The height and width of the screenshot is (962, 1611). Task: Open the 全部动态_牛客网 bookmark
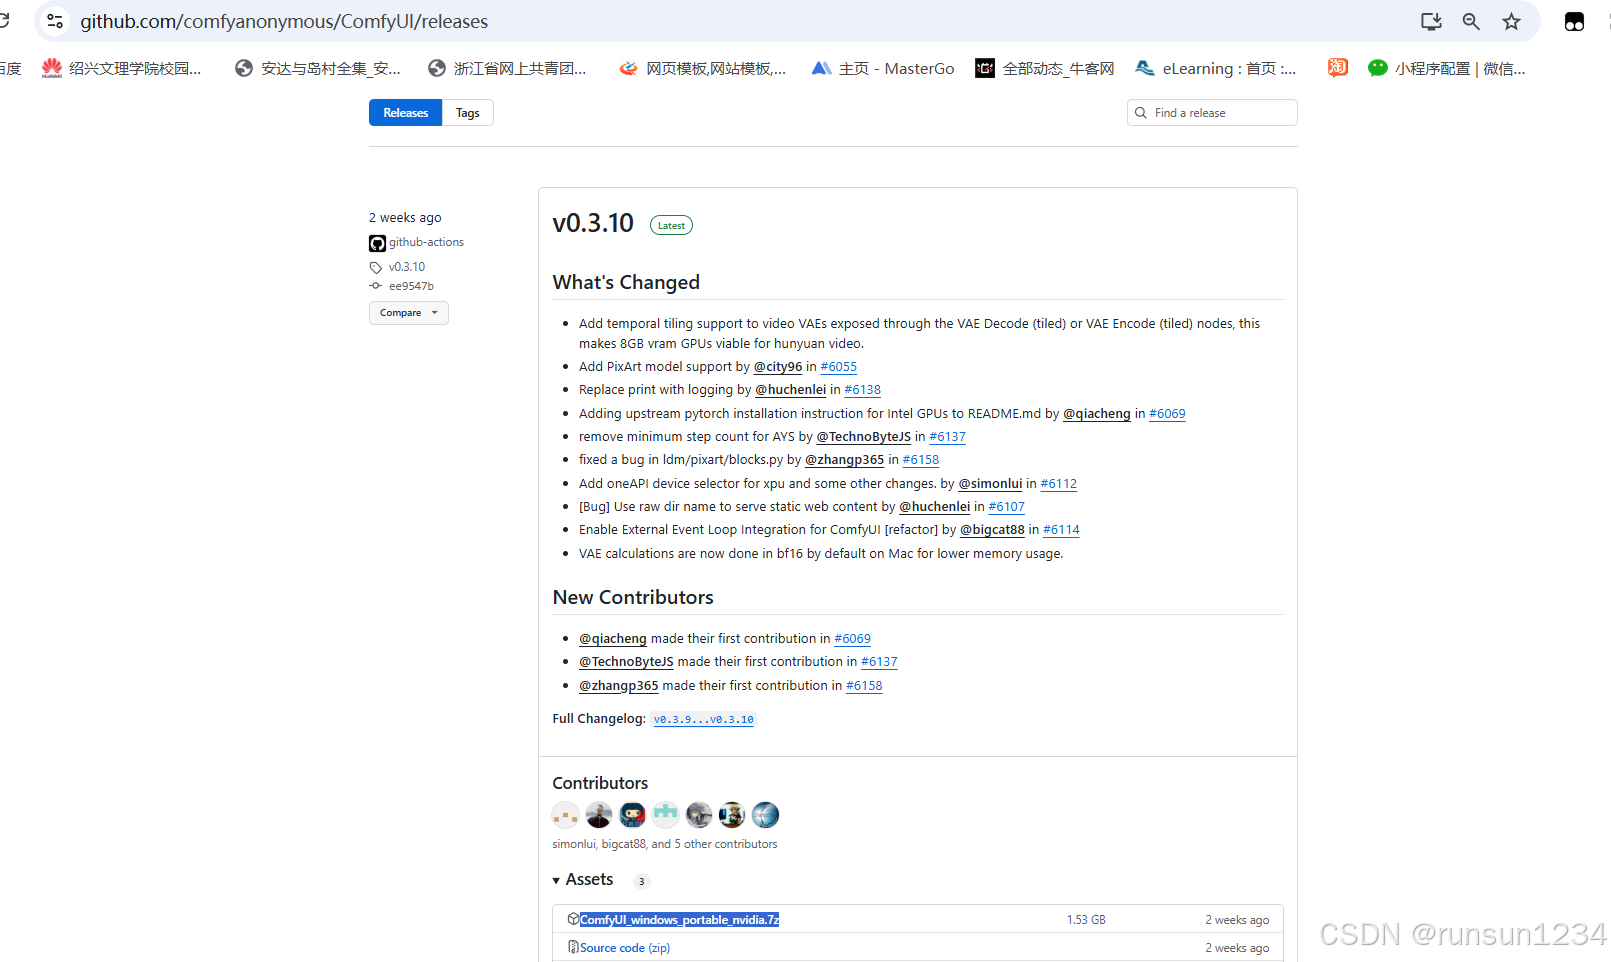(1045, 68)
